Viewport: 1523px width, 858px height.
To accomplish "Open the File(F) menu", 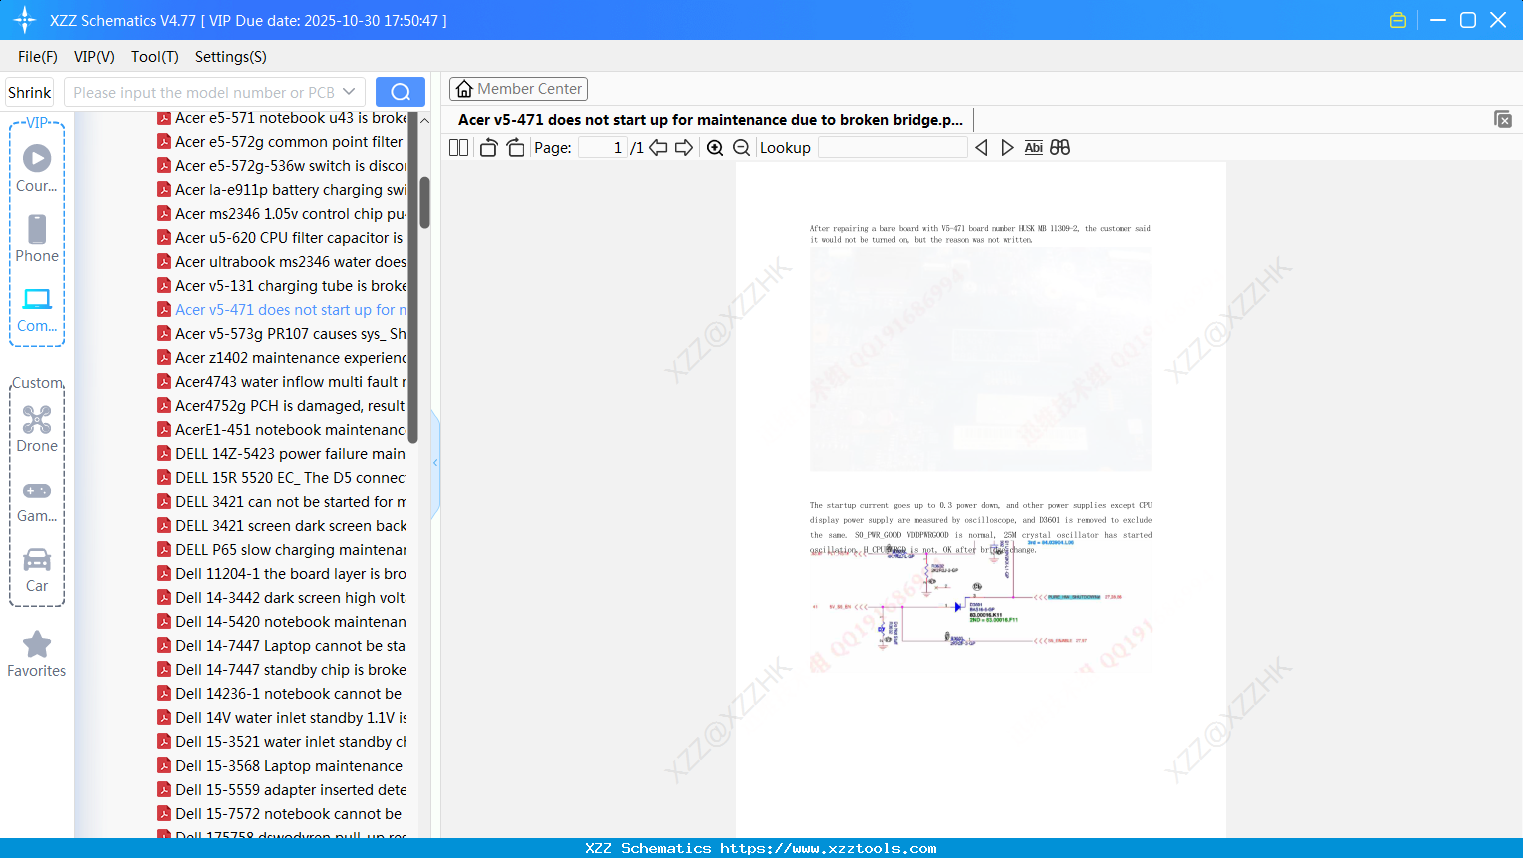I will tap(38, 57).
